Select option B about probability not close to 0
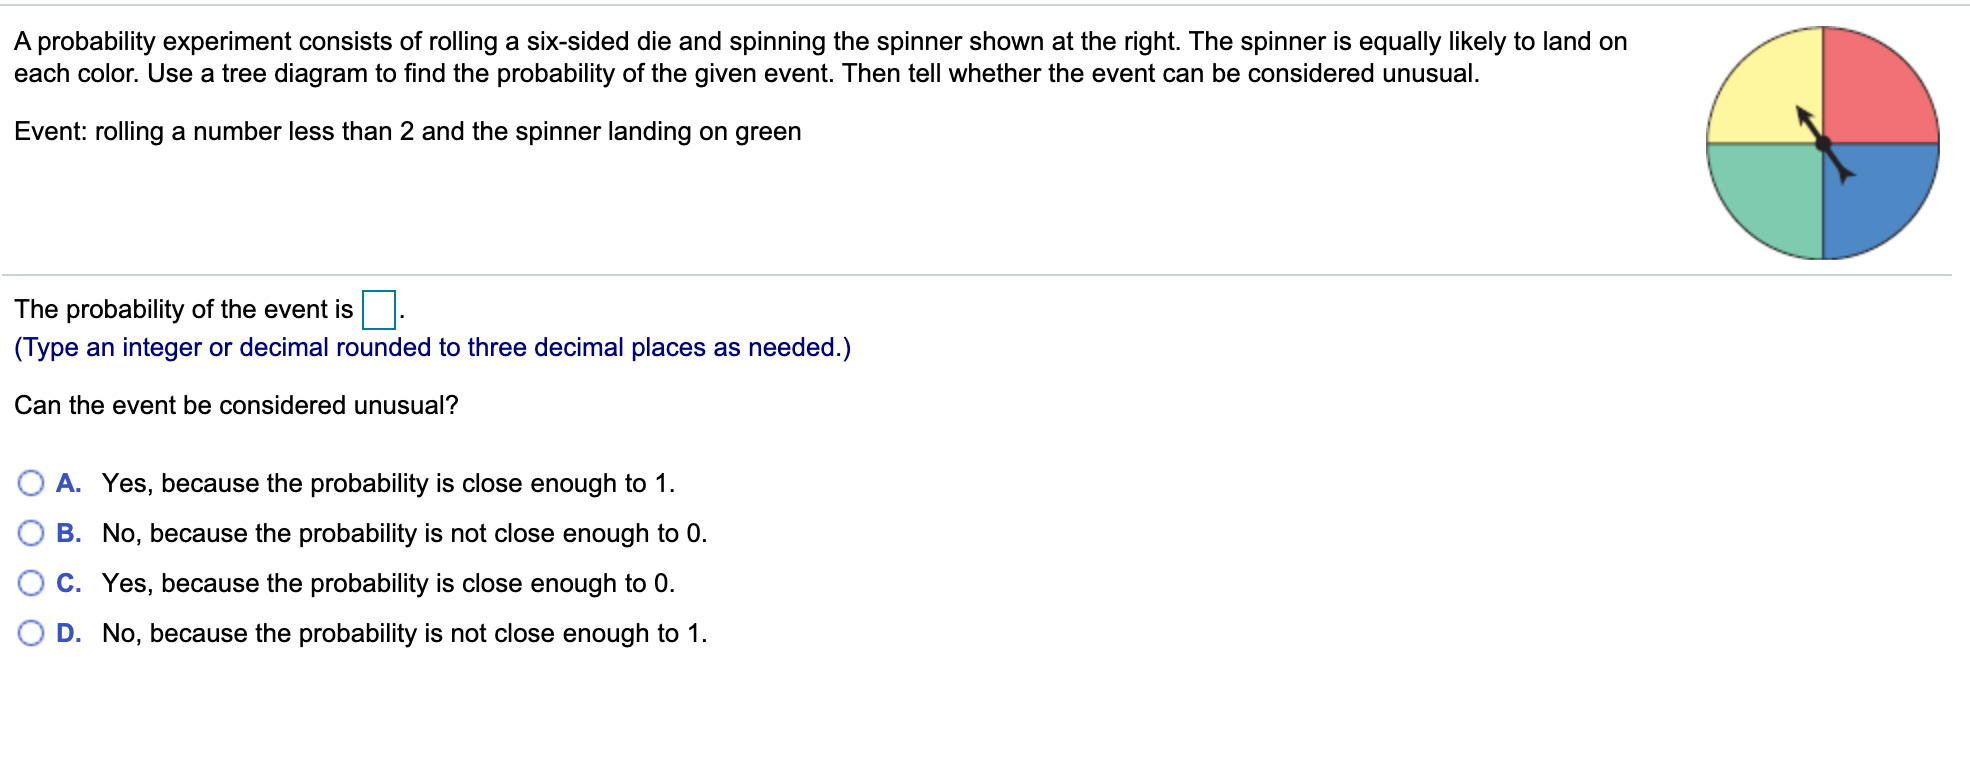The image size is (1970, 758). (32, 532)
